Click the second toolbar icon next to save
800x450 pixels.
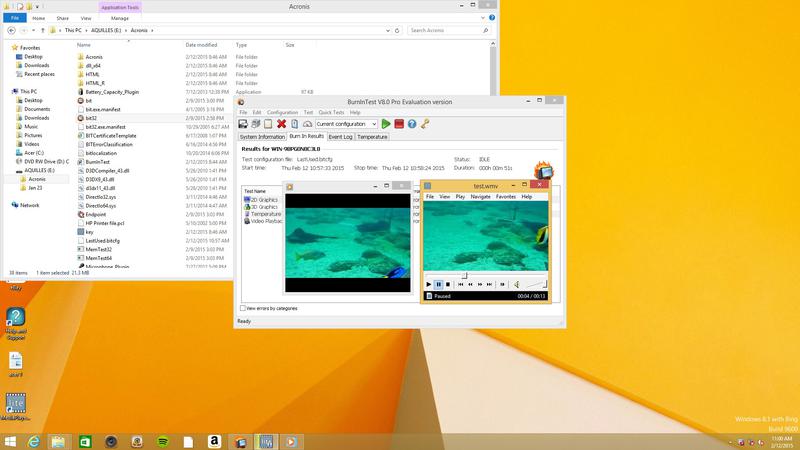(x=256, y=124)
